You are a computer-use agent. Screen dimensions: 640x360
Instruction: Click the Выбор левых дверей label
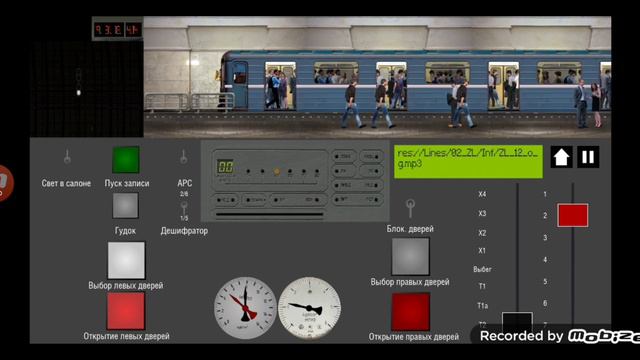coord(126,285)
